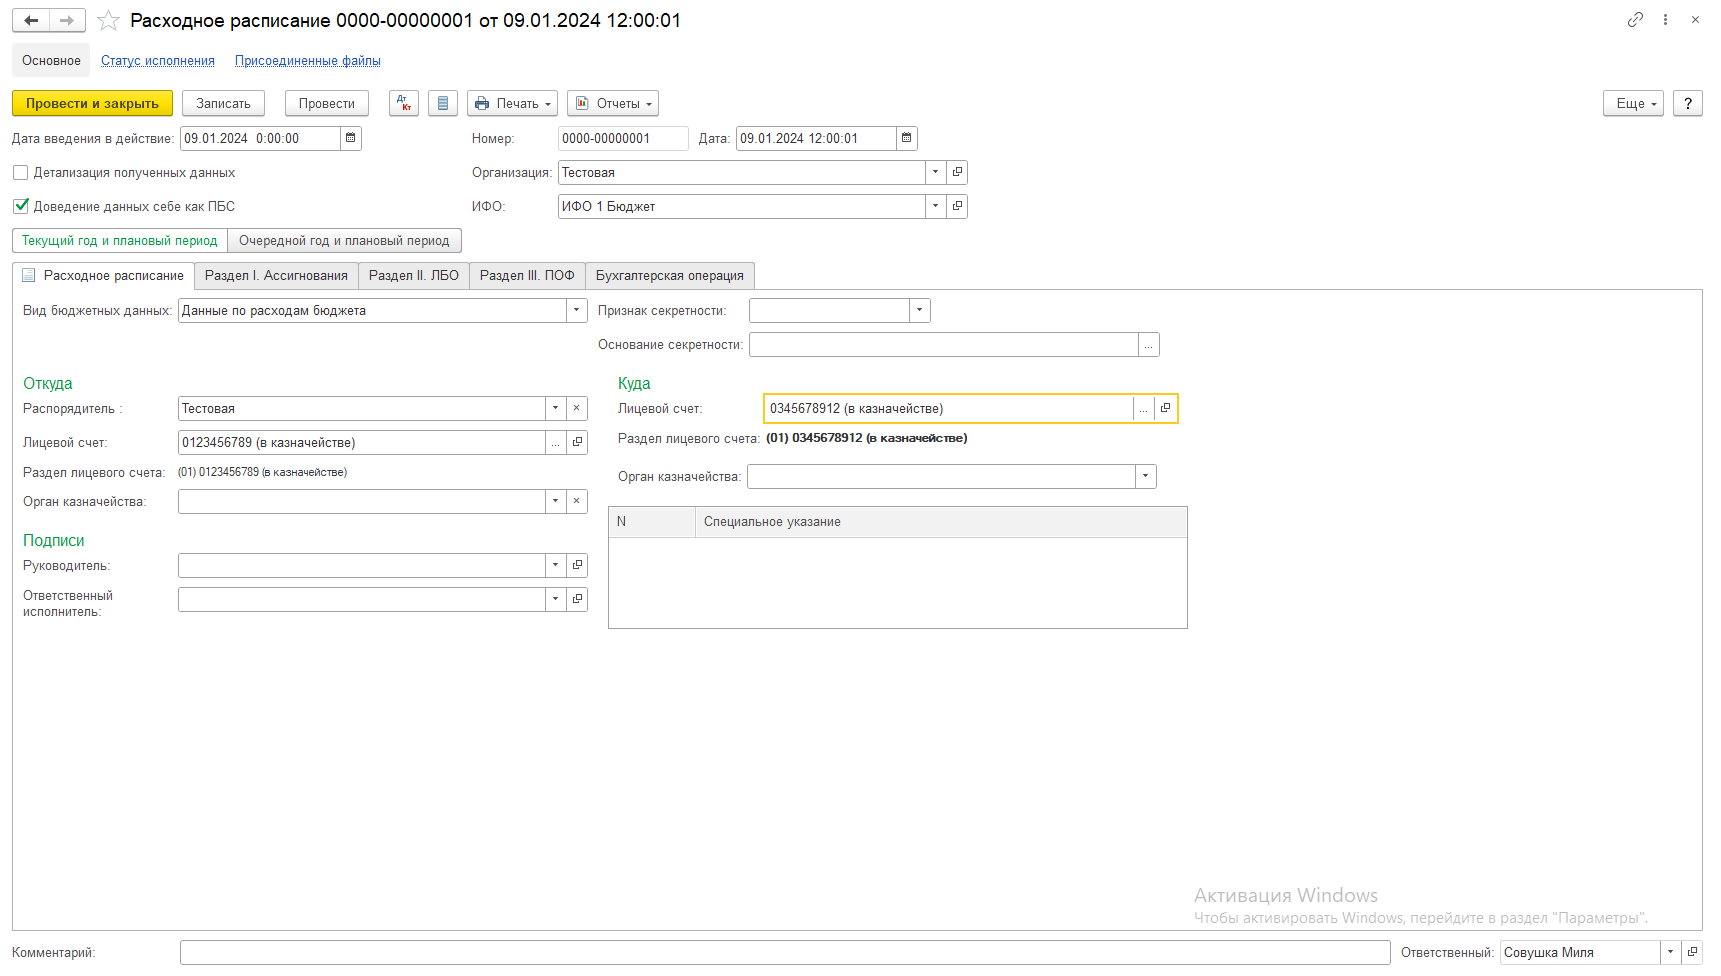1721x976 pixels.
Task: Select Основание секретности via ellipsis button
Action: (x=1149, y=344)
